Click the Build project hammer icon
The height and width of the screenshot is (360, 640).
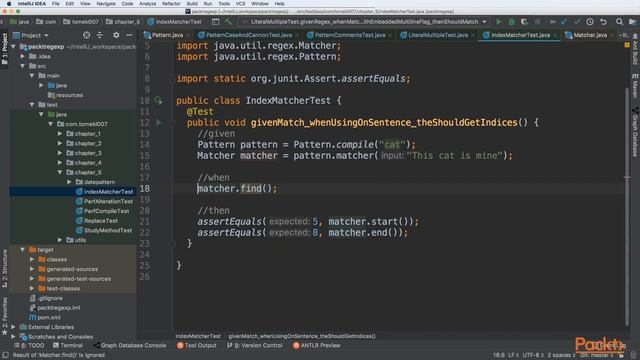[x=229, y=22]
